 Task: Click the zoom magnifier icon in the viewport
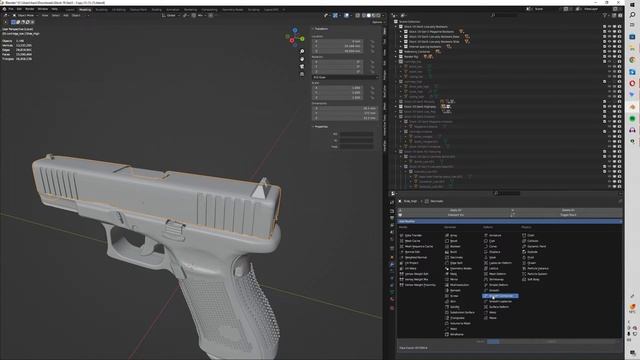(x=302, y=51)
